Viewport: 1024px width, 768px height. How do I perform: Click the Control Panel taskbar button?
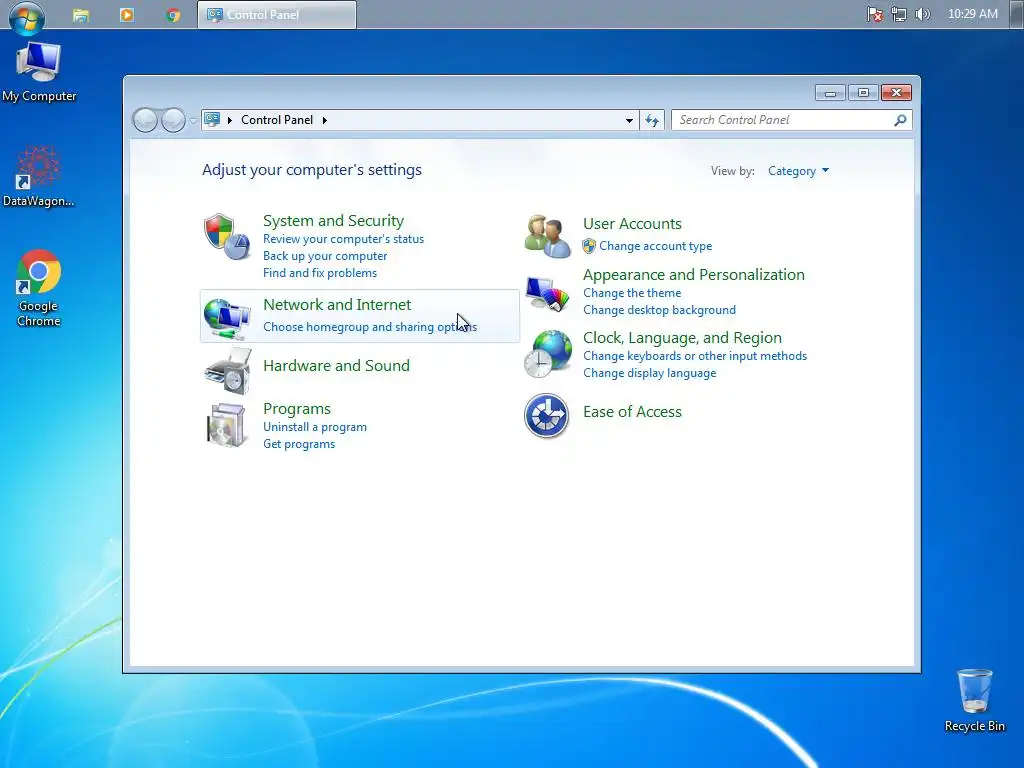277,14
